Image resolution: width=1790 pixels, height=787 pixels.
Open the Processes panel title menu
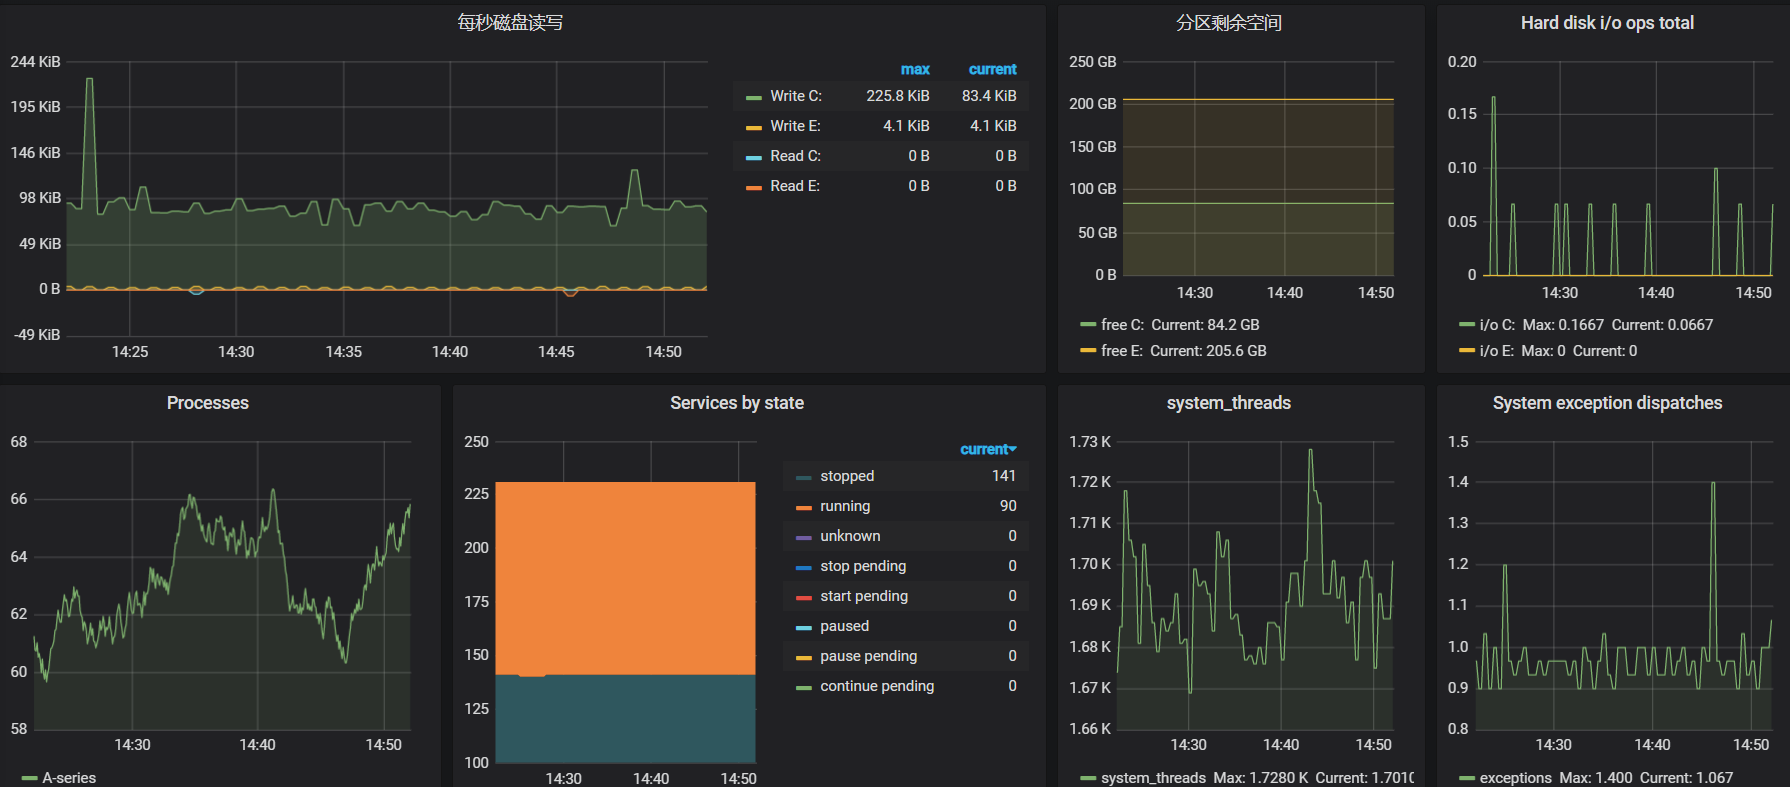(x=208, y=403)
